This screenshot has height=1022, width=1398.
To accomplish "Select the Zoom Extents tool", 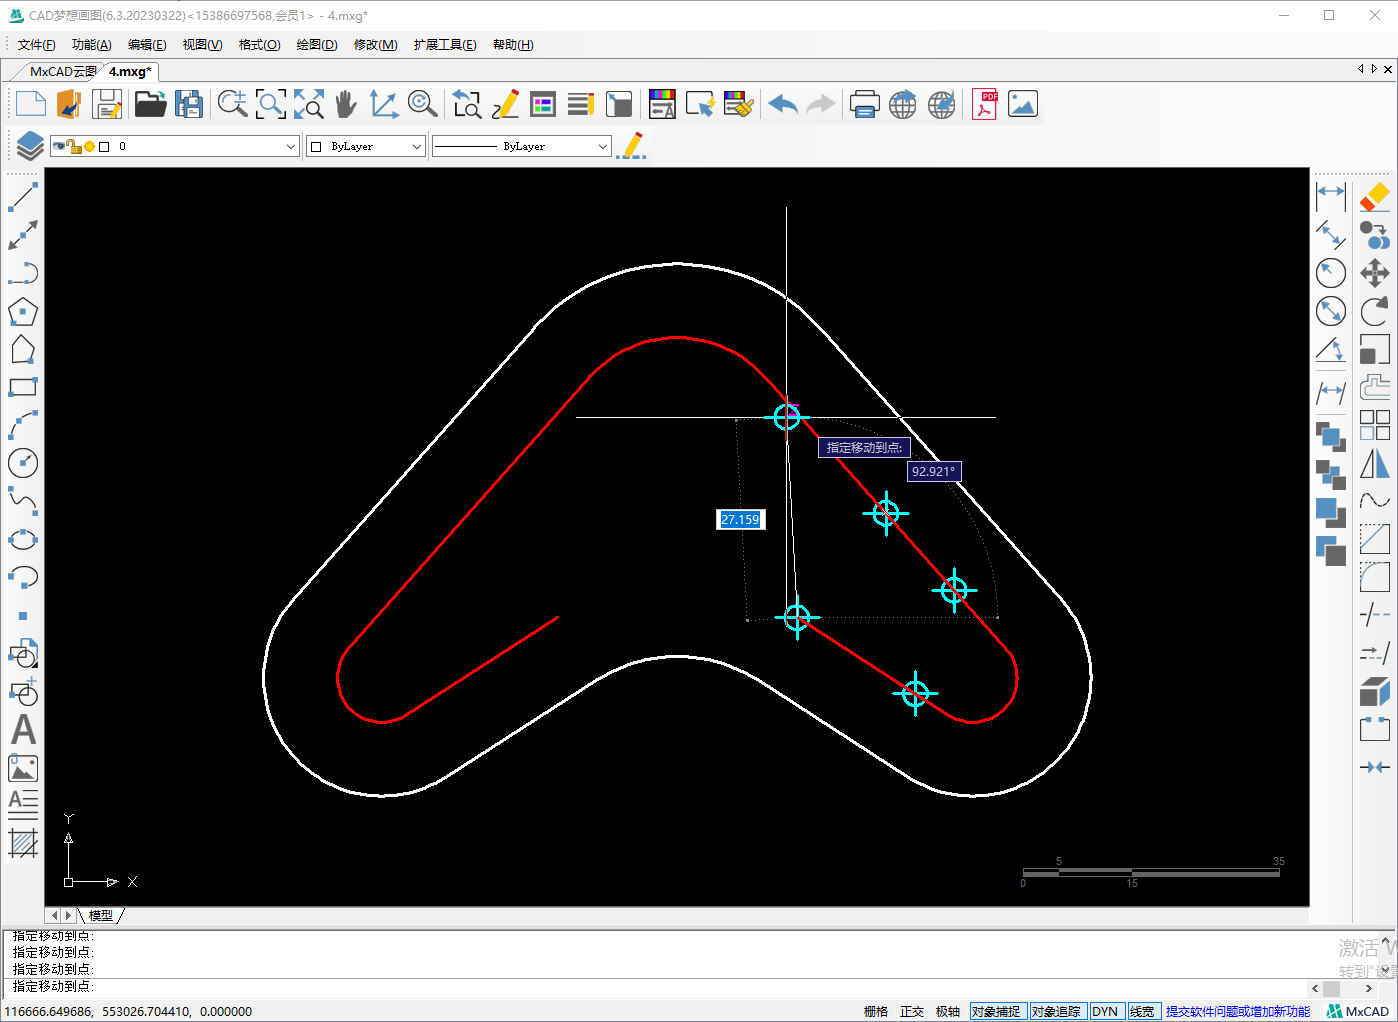I will pyautogui.click(x=309, y=104).
